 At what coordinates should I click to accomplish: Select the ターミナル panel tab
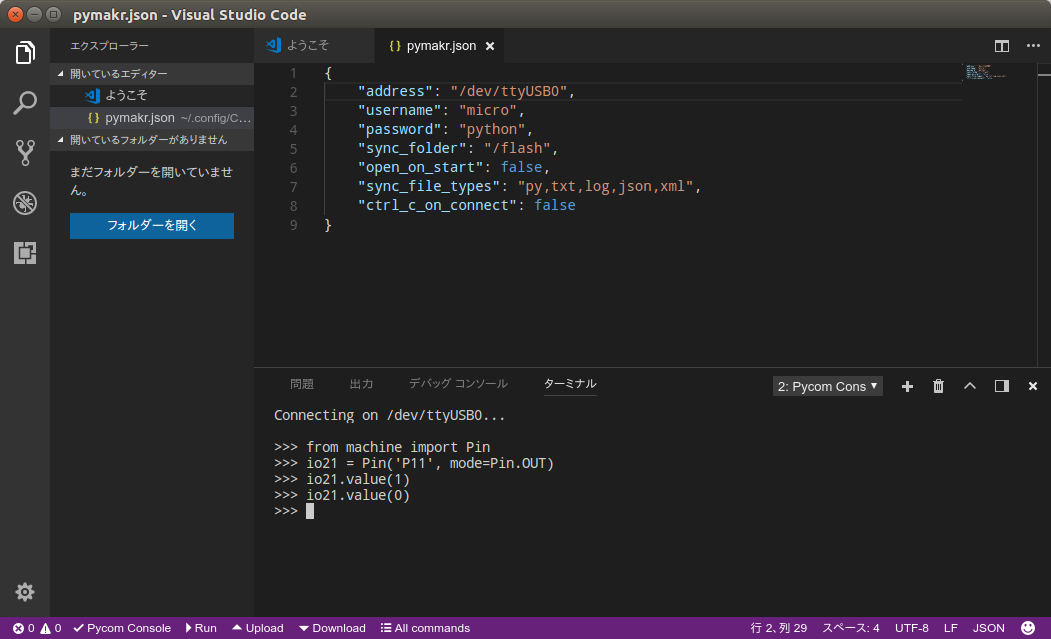tap(570, 384)
